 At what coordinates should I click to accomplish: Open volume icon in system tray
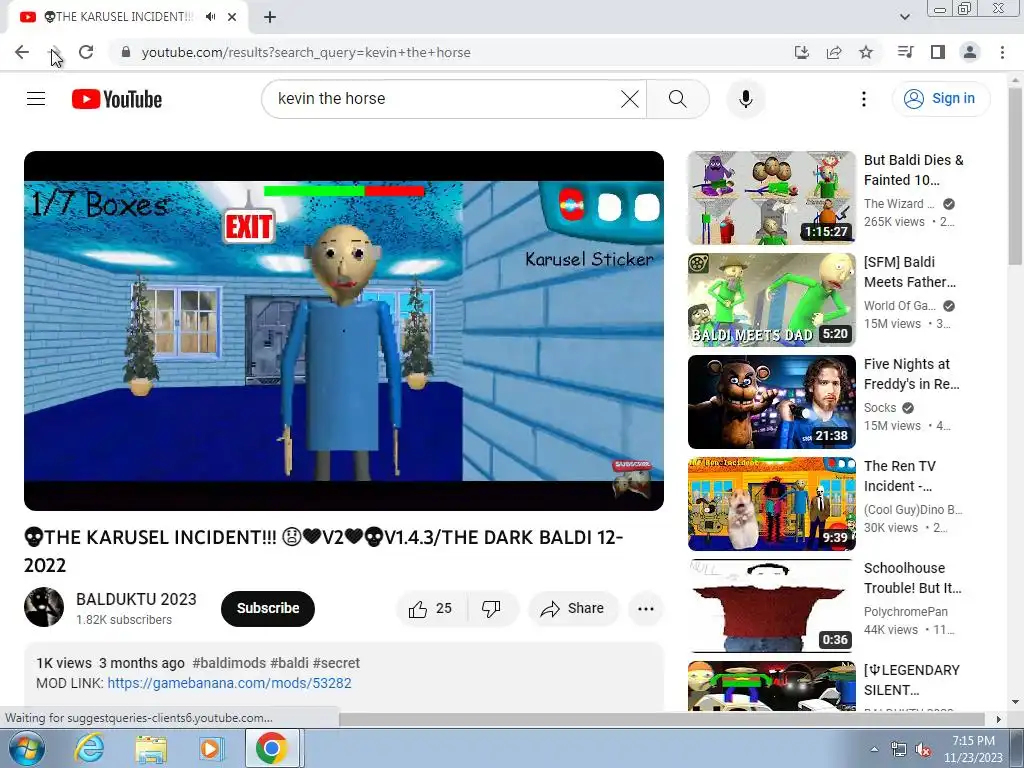click(x=923, y=750)
